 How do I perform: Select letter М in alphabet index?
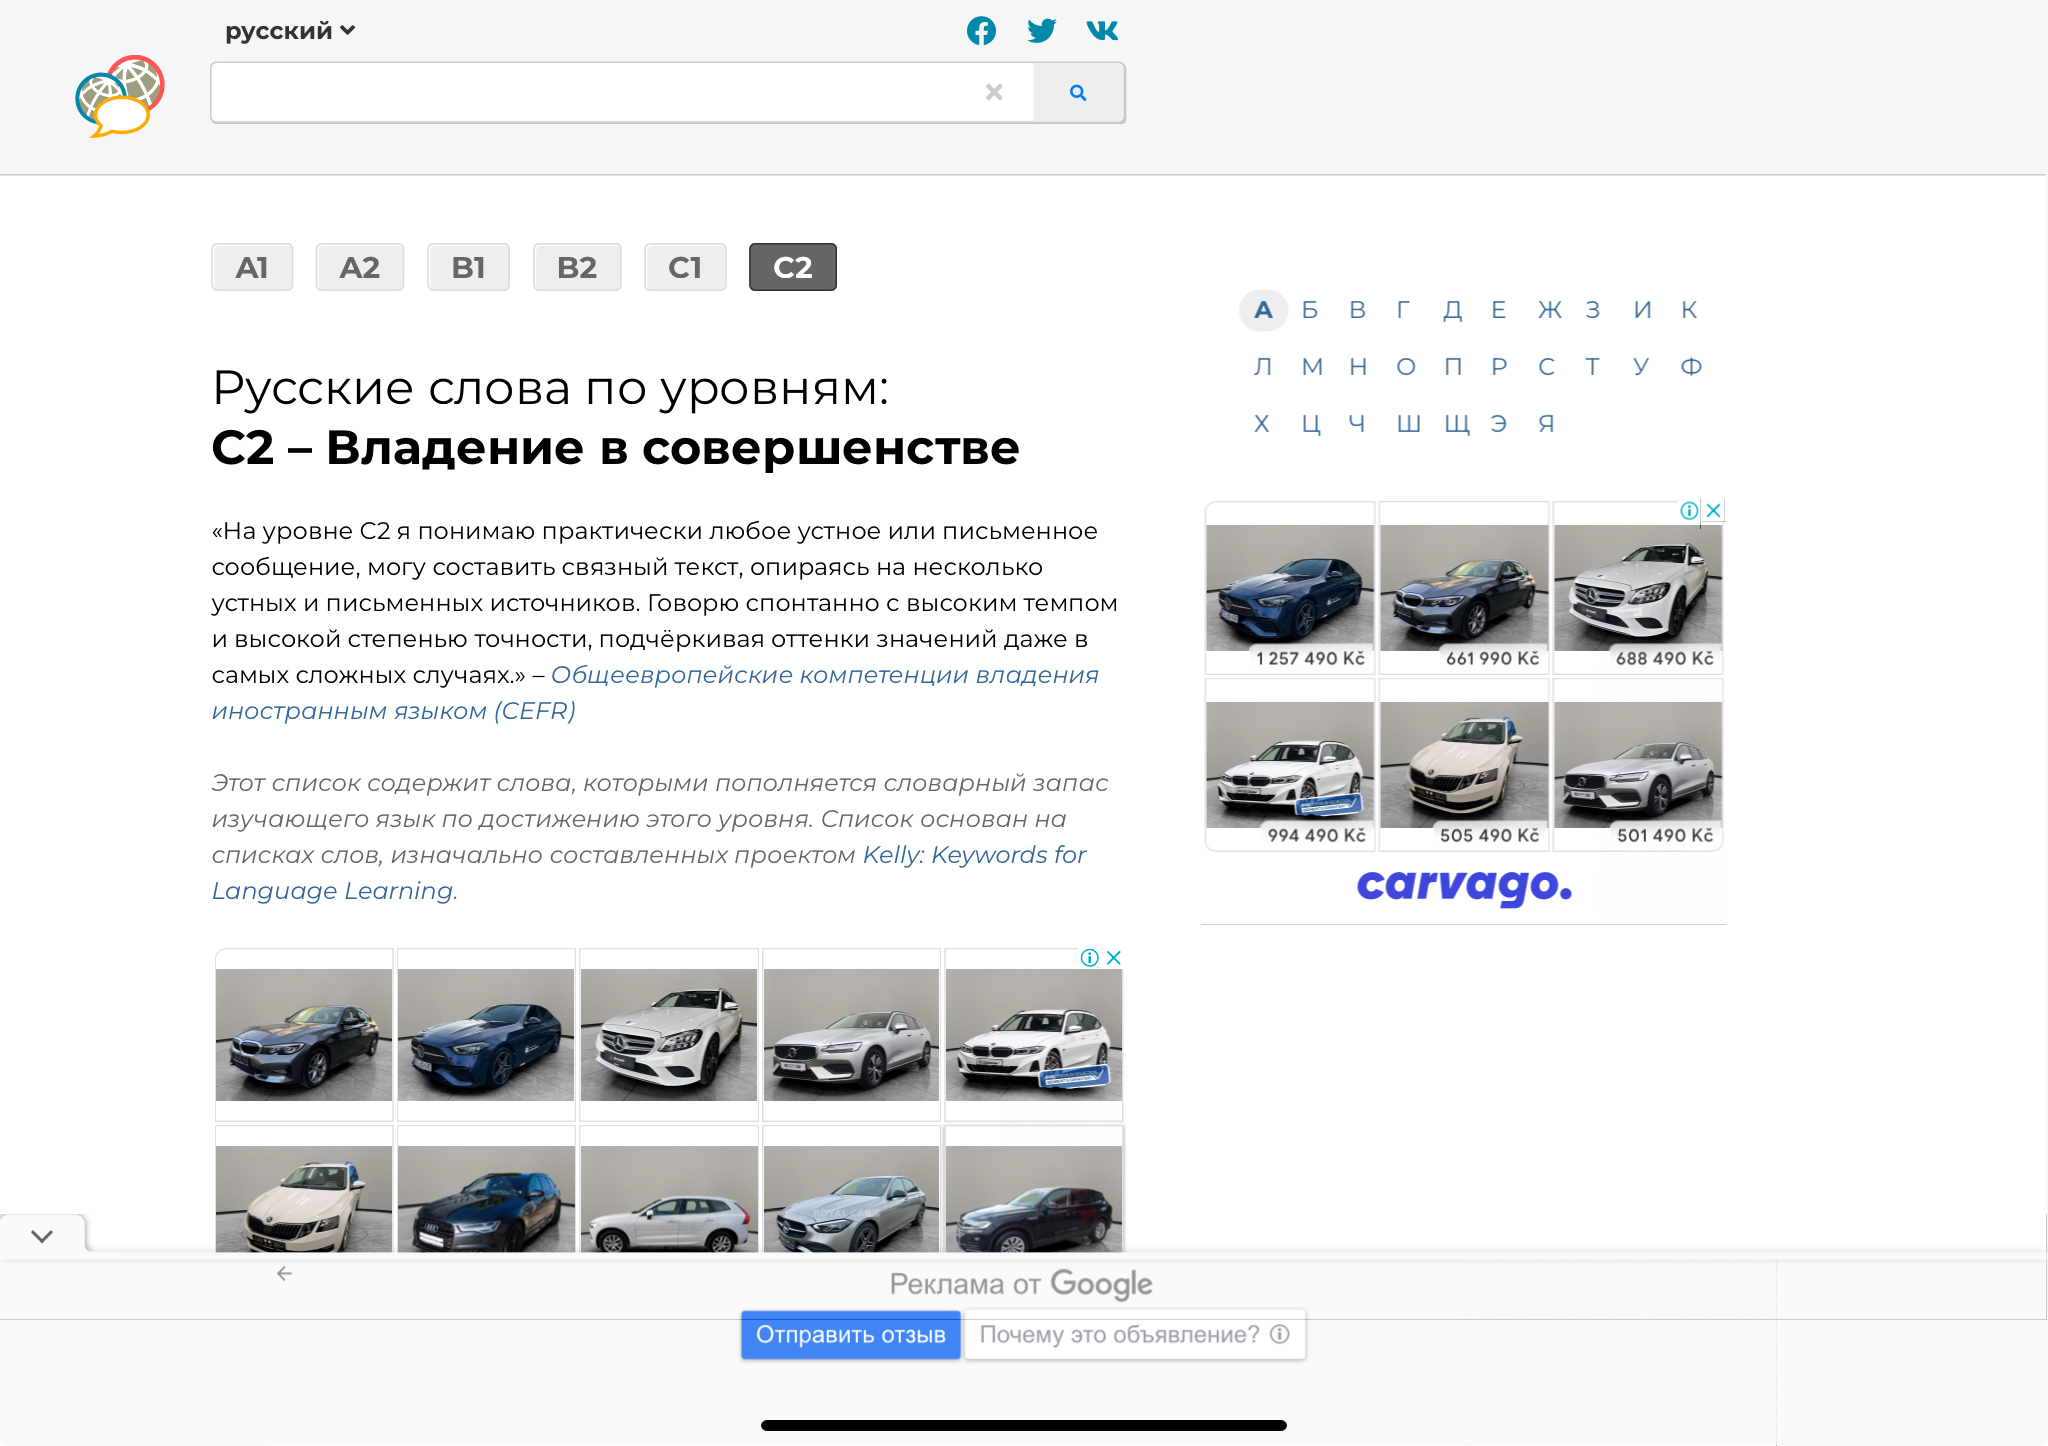pos(1312,367)
